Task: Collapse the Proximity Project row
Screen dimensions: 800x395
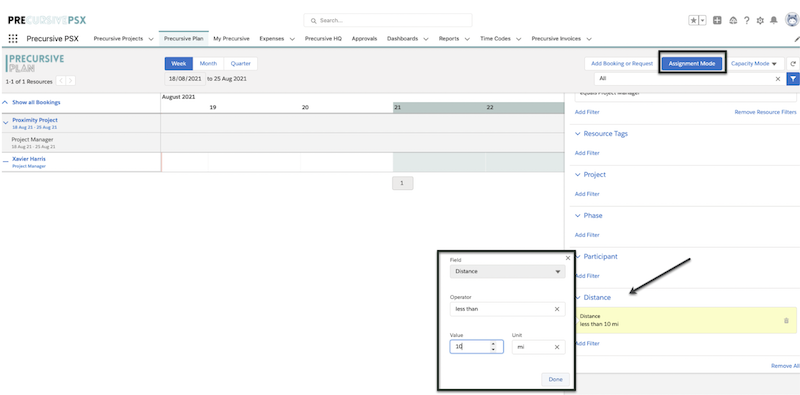Action: point(6,123)
